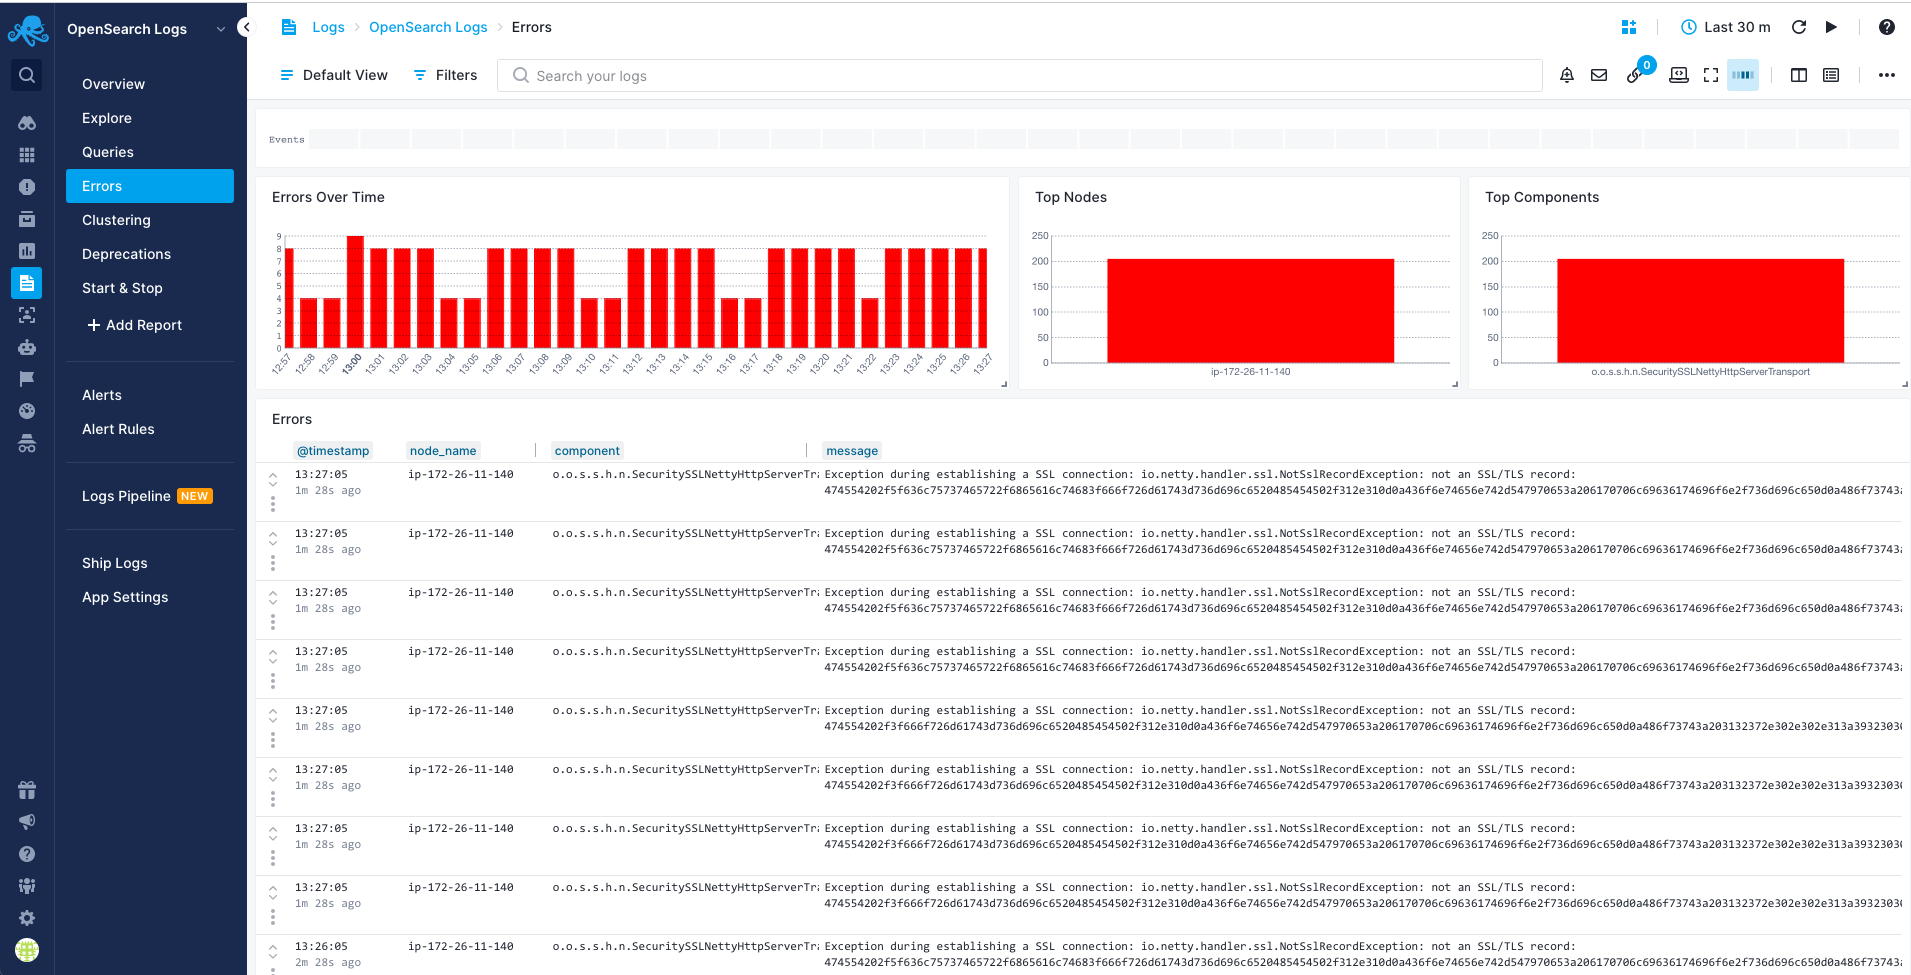Screen dimensions: 1911x975
Task: Open the flag icon in left rail
Action: coord(27,379)
